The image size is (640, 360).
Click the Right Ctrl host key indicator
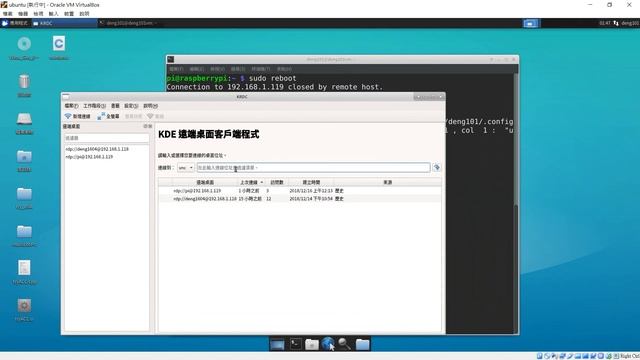click(630, 356)
